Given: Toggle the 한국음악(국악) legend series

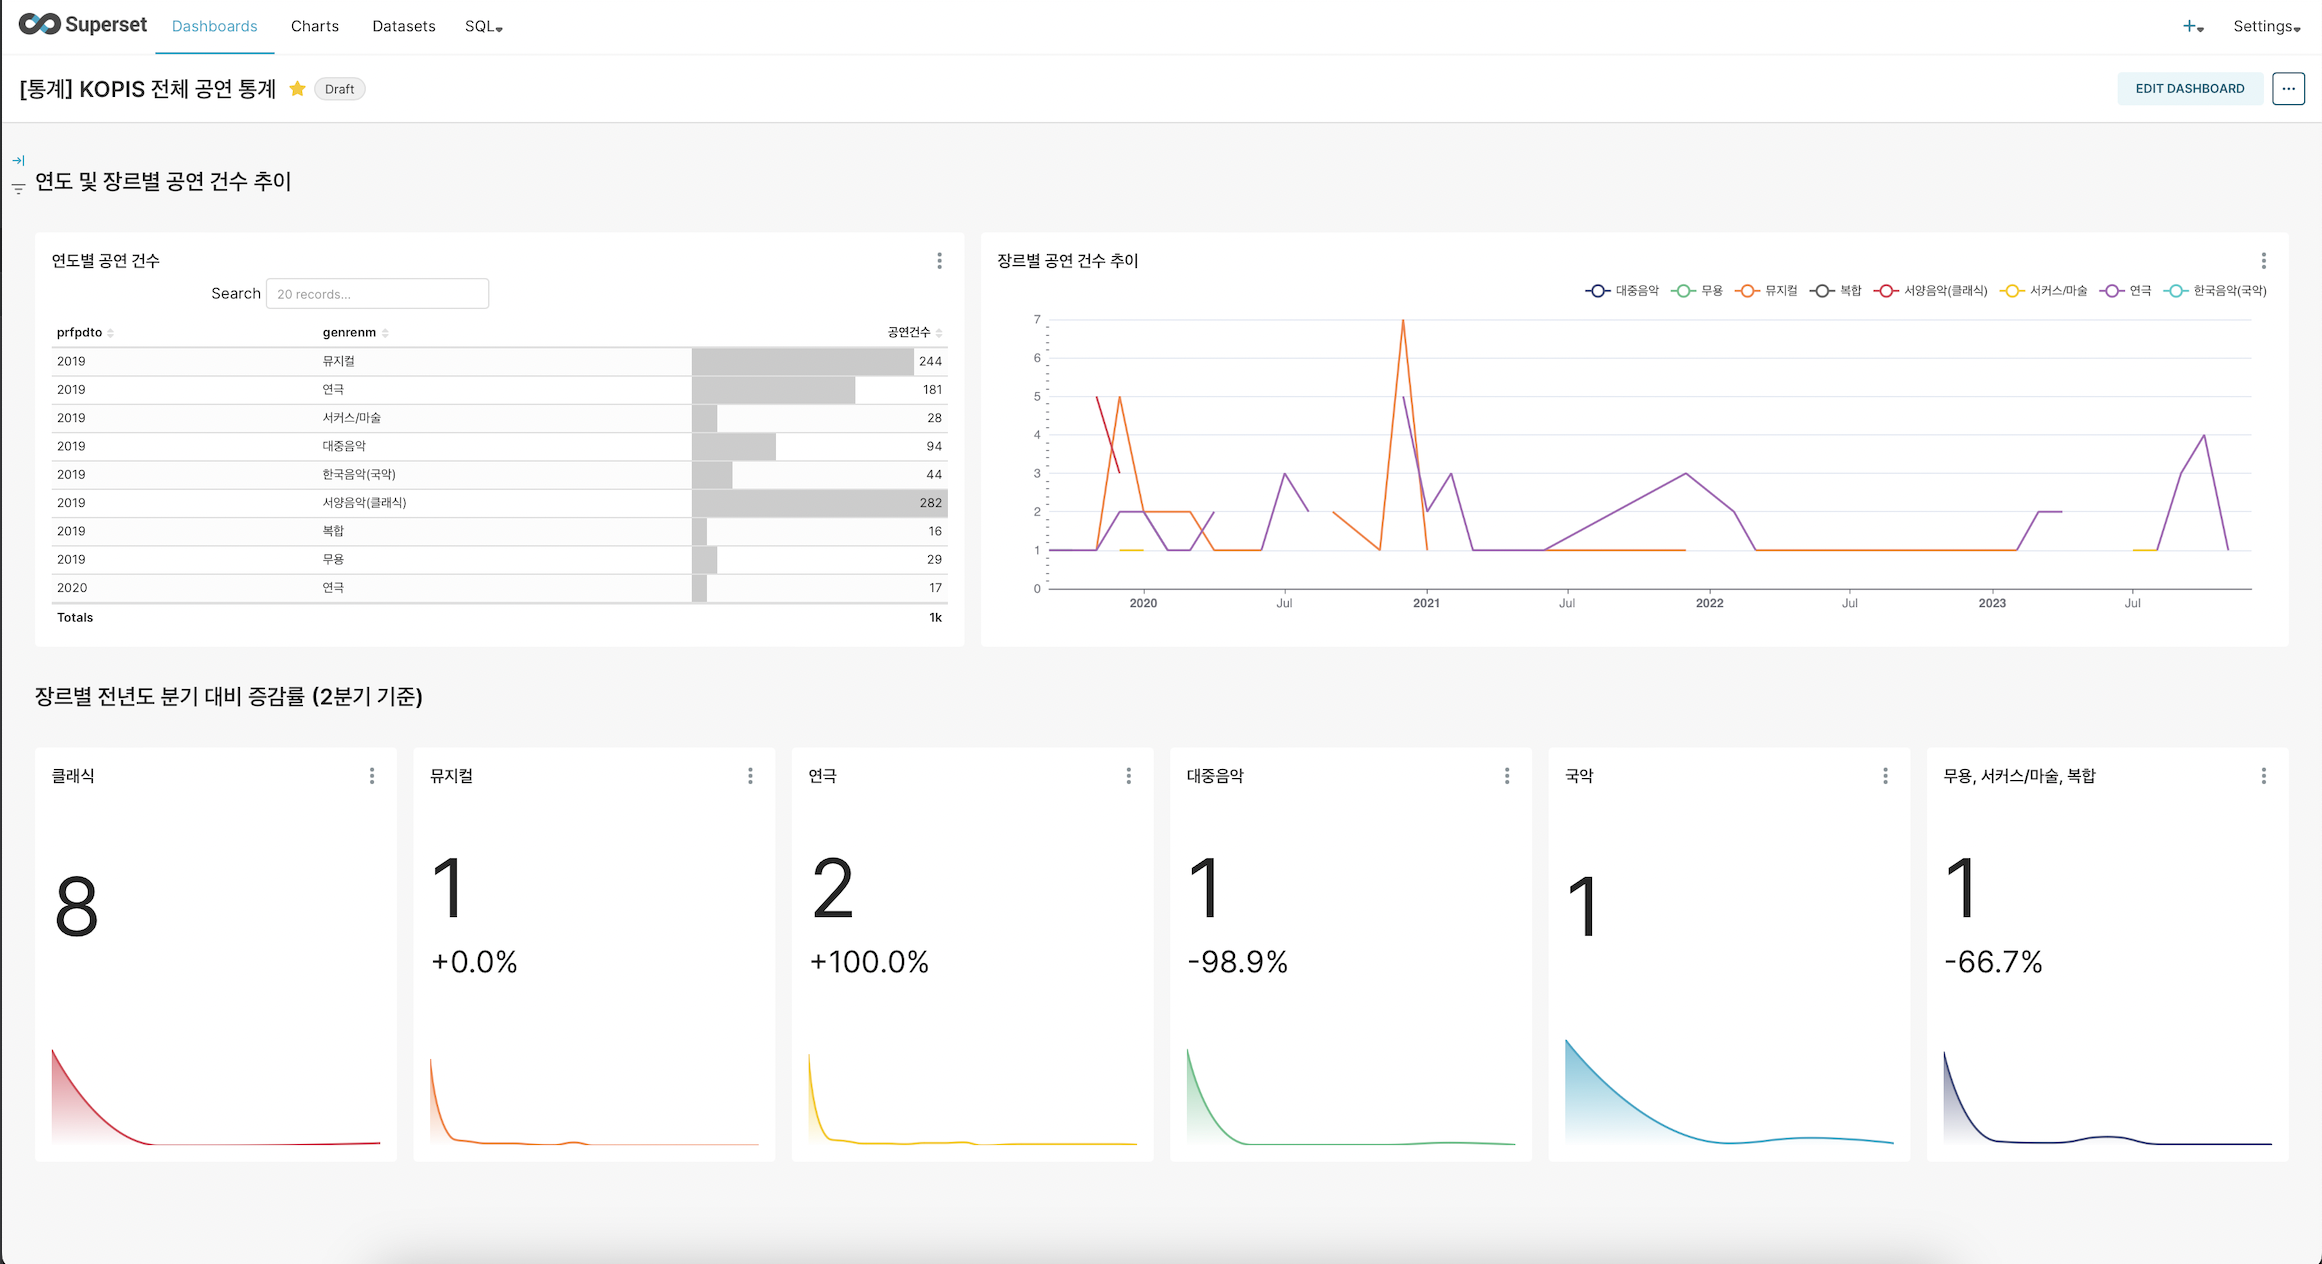Looking at the screenshot, I should [2215, 291].
